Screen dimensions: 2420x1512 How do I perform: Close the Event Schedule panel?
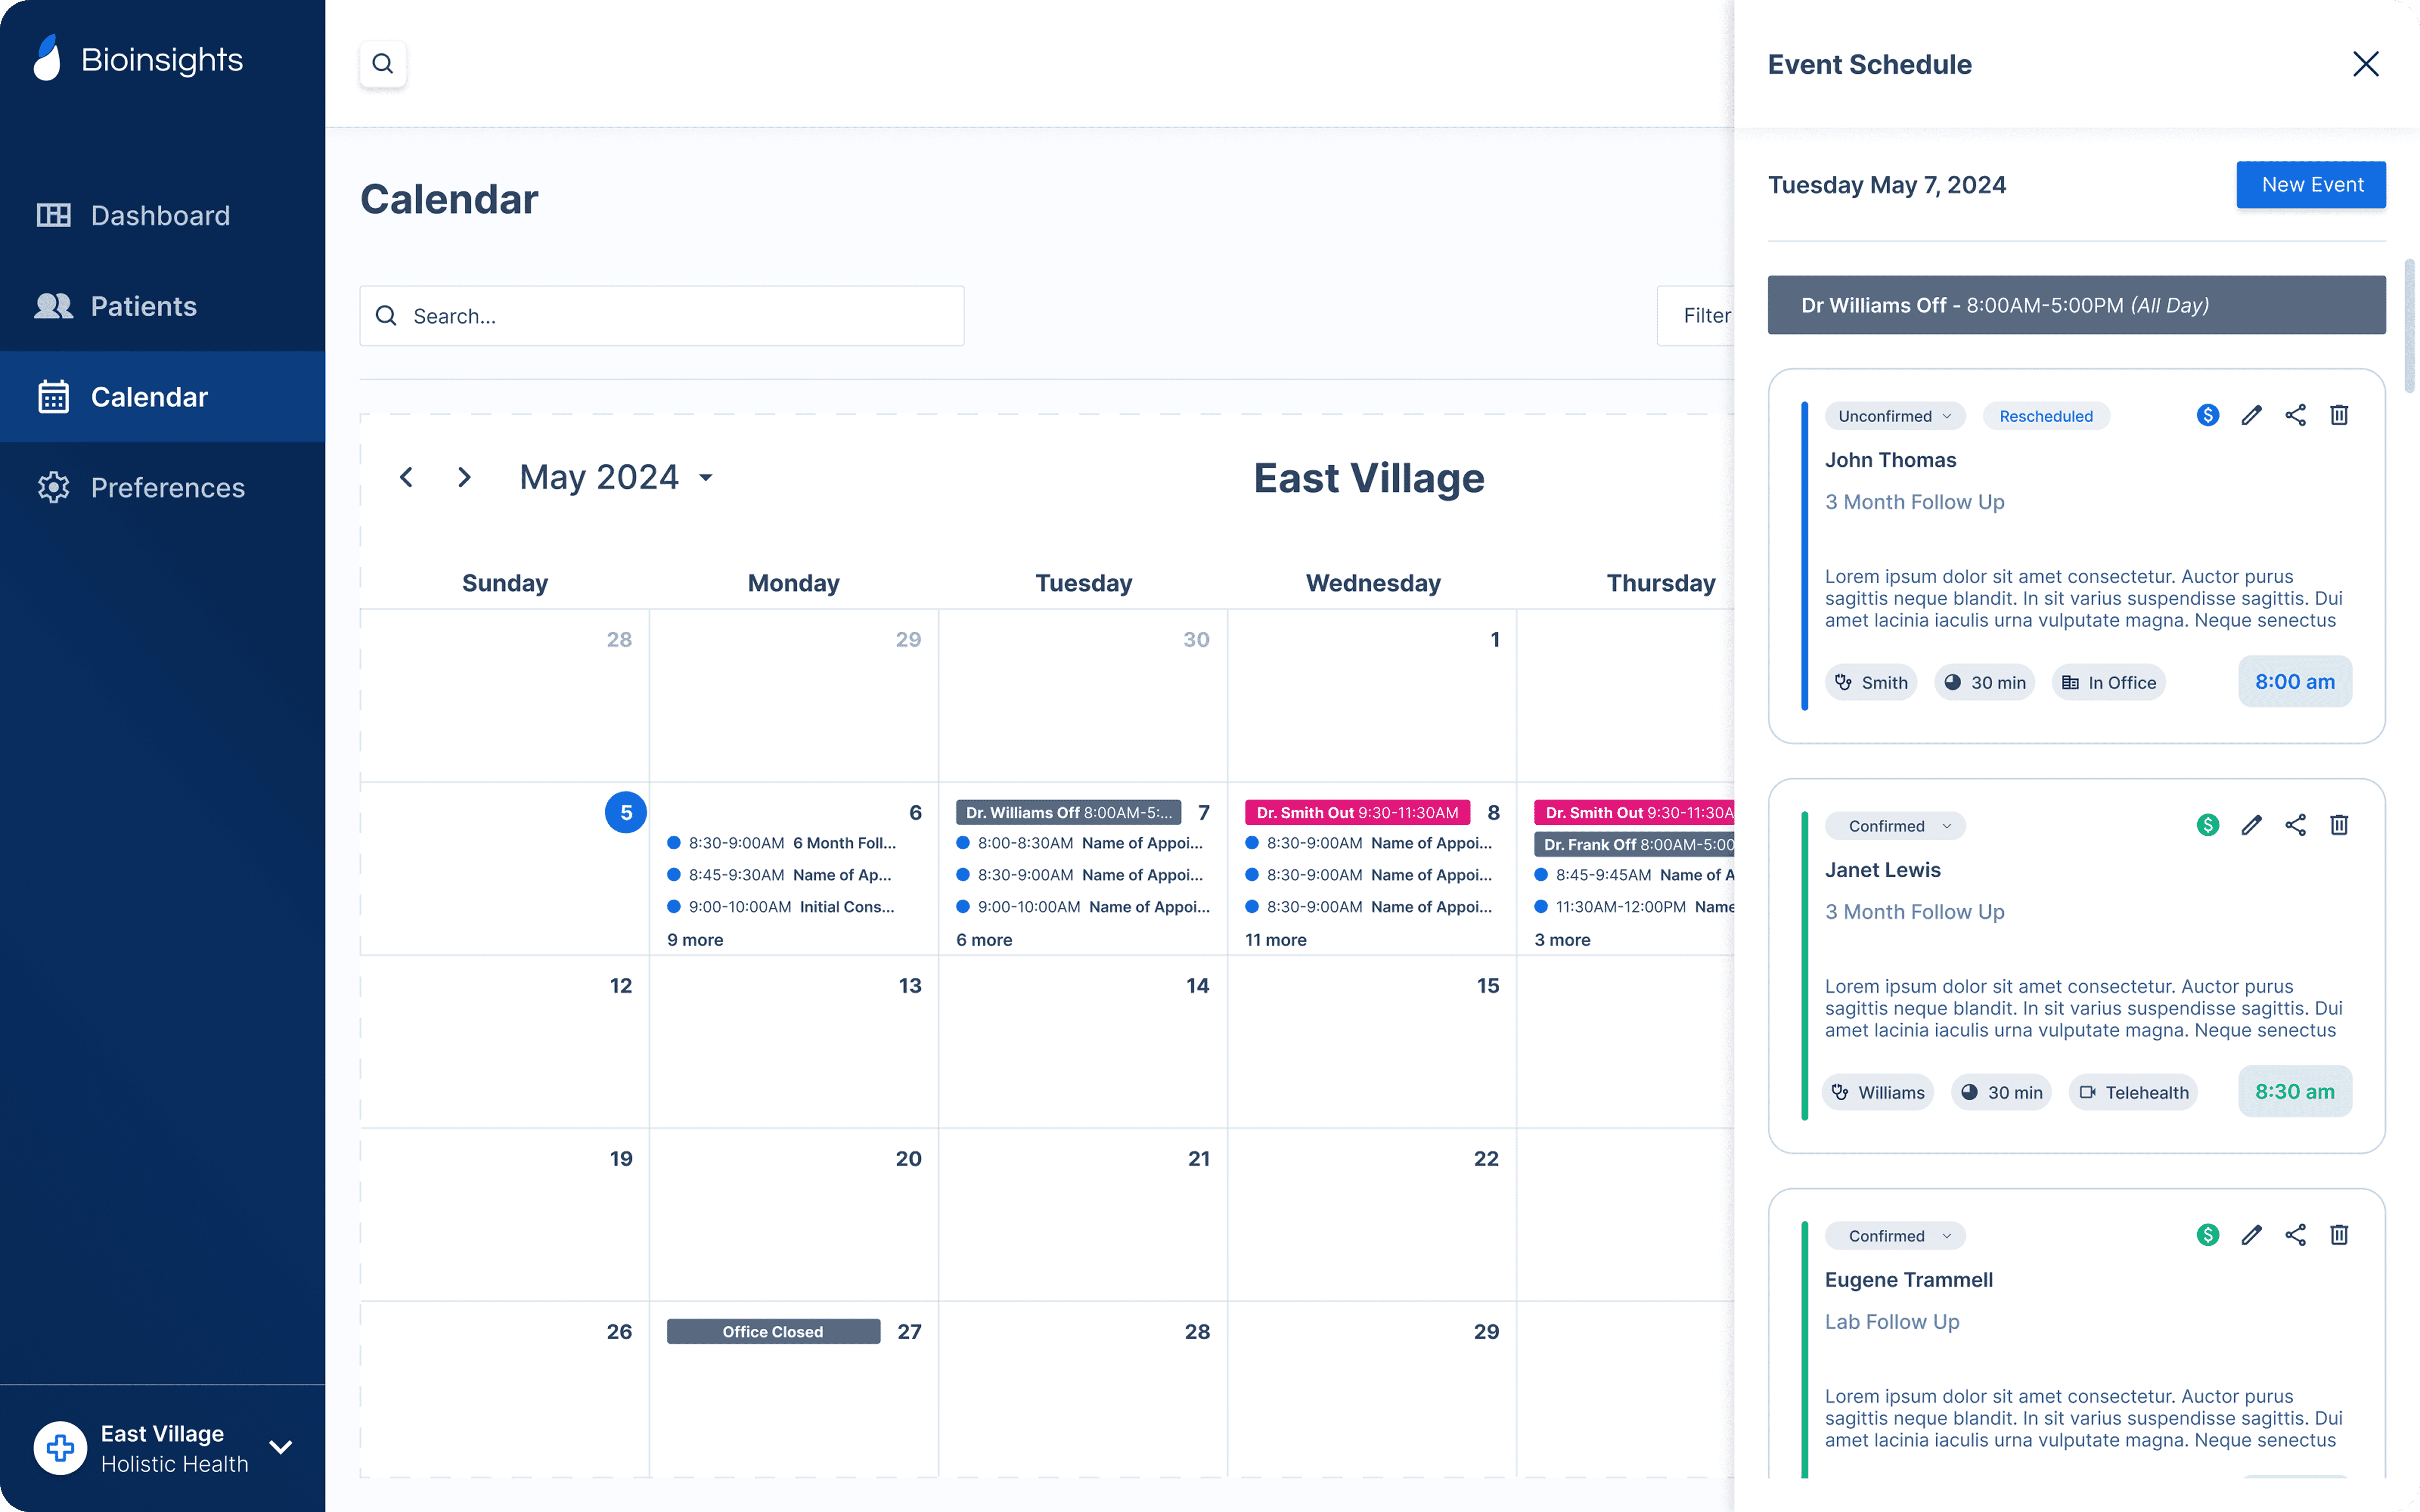click(x=2366, y=64)
